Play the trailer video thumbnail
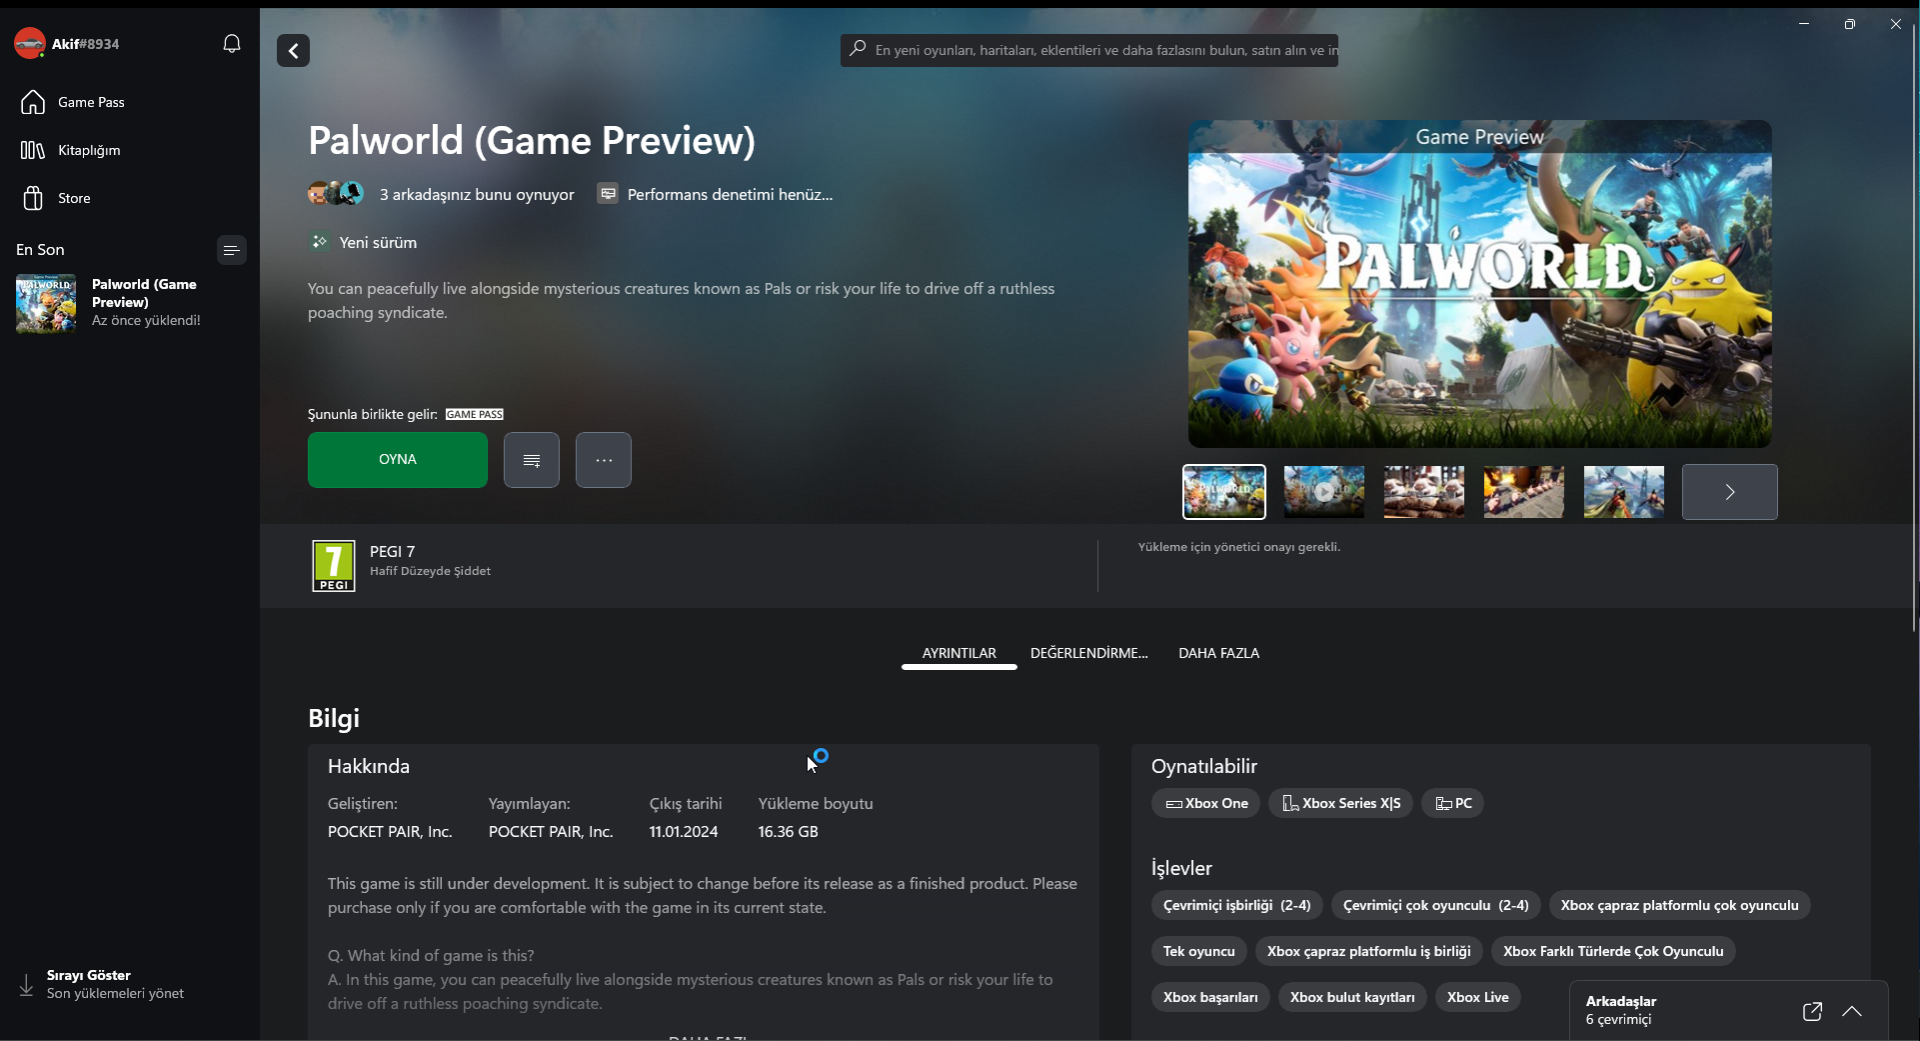This screenshot has height=1041, width=1920. point(1324,492)
